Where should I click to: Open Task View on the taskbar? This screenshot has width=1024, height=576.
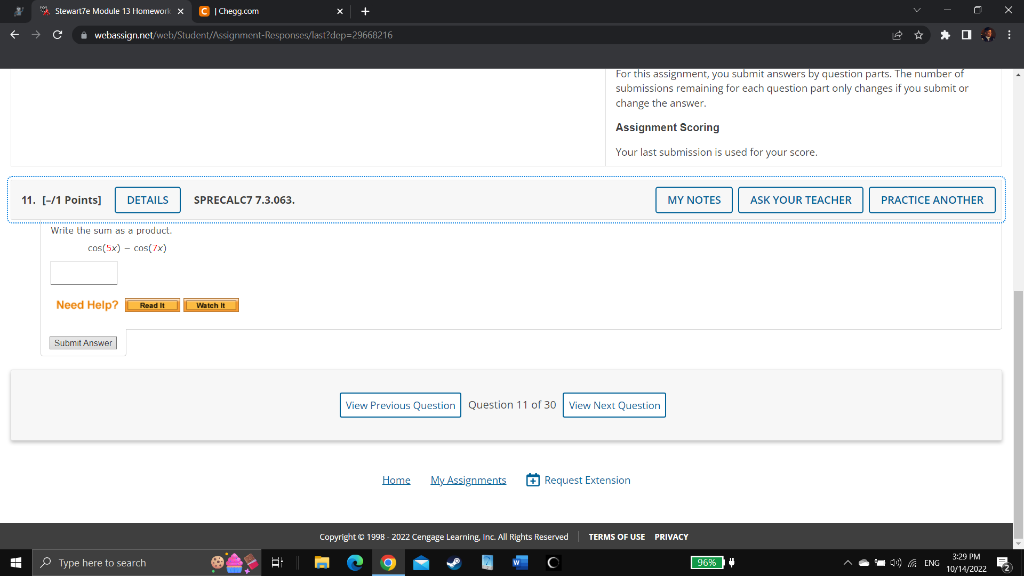pos(277,562)
